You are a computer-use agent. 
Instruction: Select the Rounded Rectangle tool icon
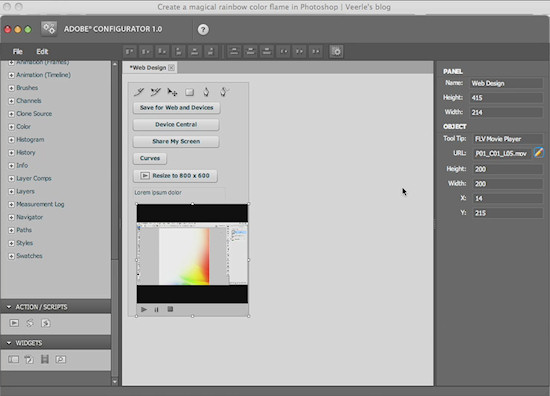(189, 92)
